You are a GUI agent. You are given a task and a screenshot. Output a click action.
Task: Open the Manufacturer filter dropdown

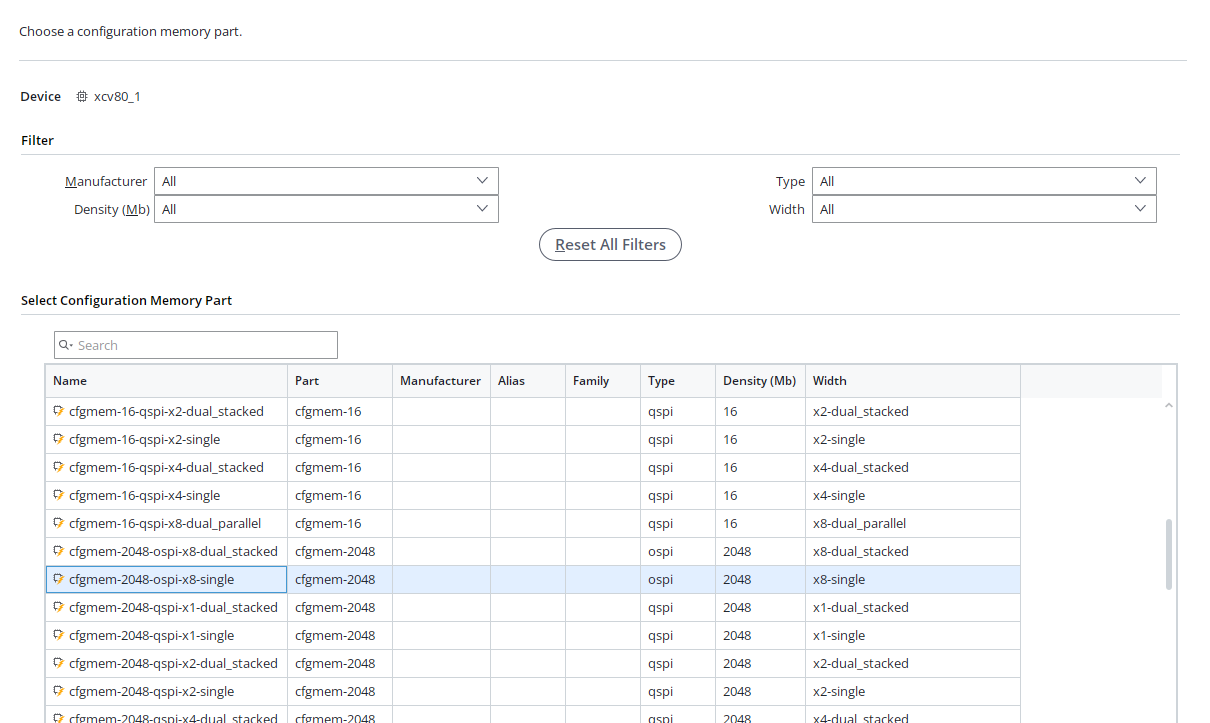tap(326, 181)
